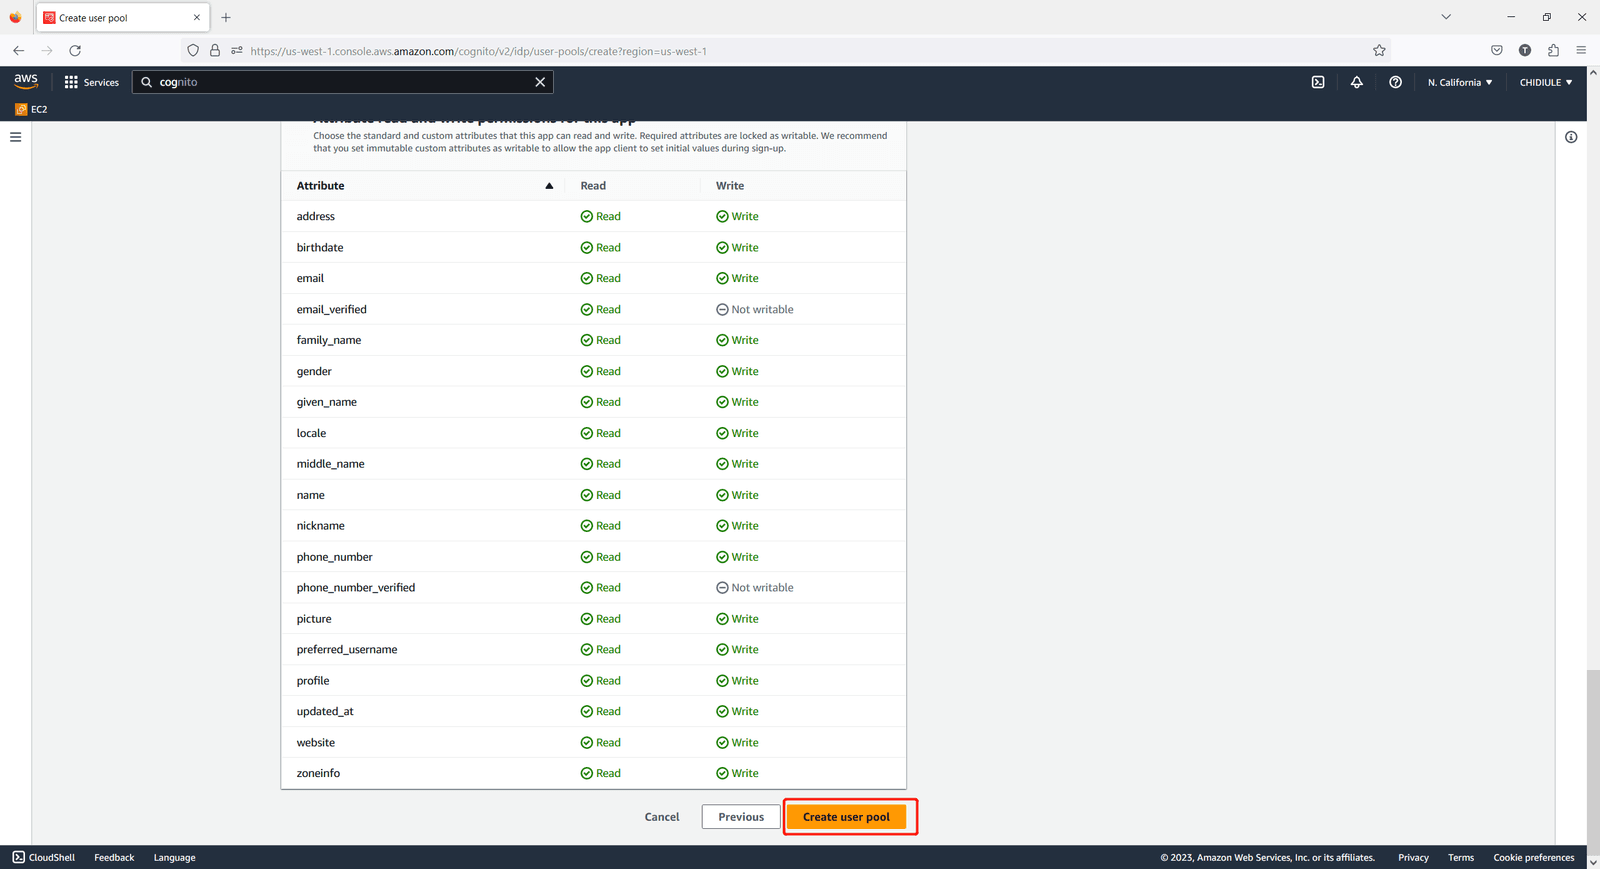This screenshot has height=869, width=1600.
Task: Go back in browser history
Action: click(18, 50)
